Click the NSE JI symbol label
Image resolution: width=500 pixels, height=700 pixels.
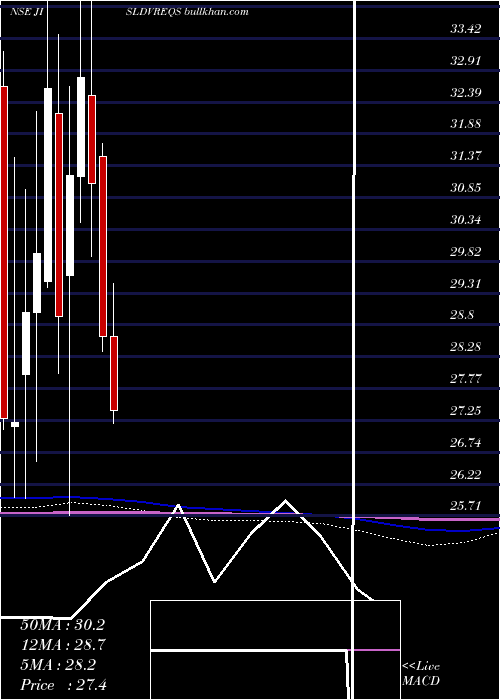coord(26,12)
